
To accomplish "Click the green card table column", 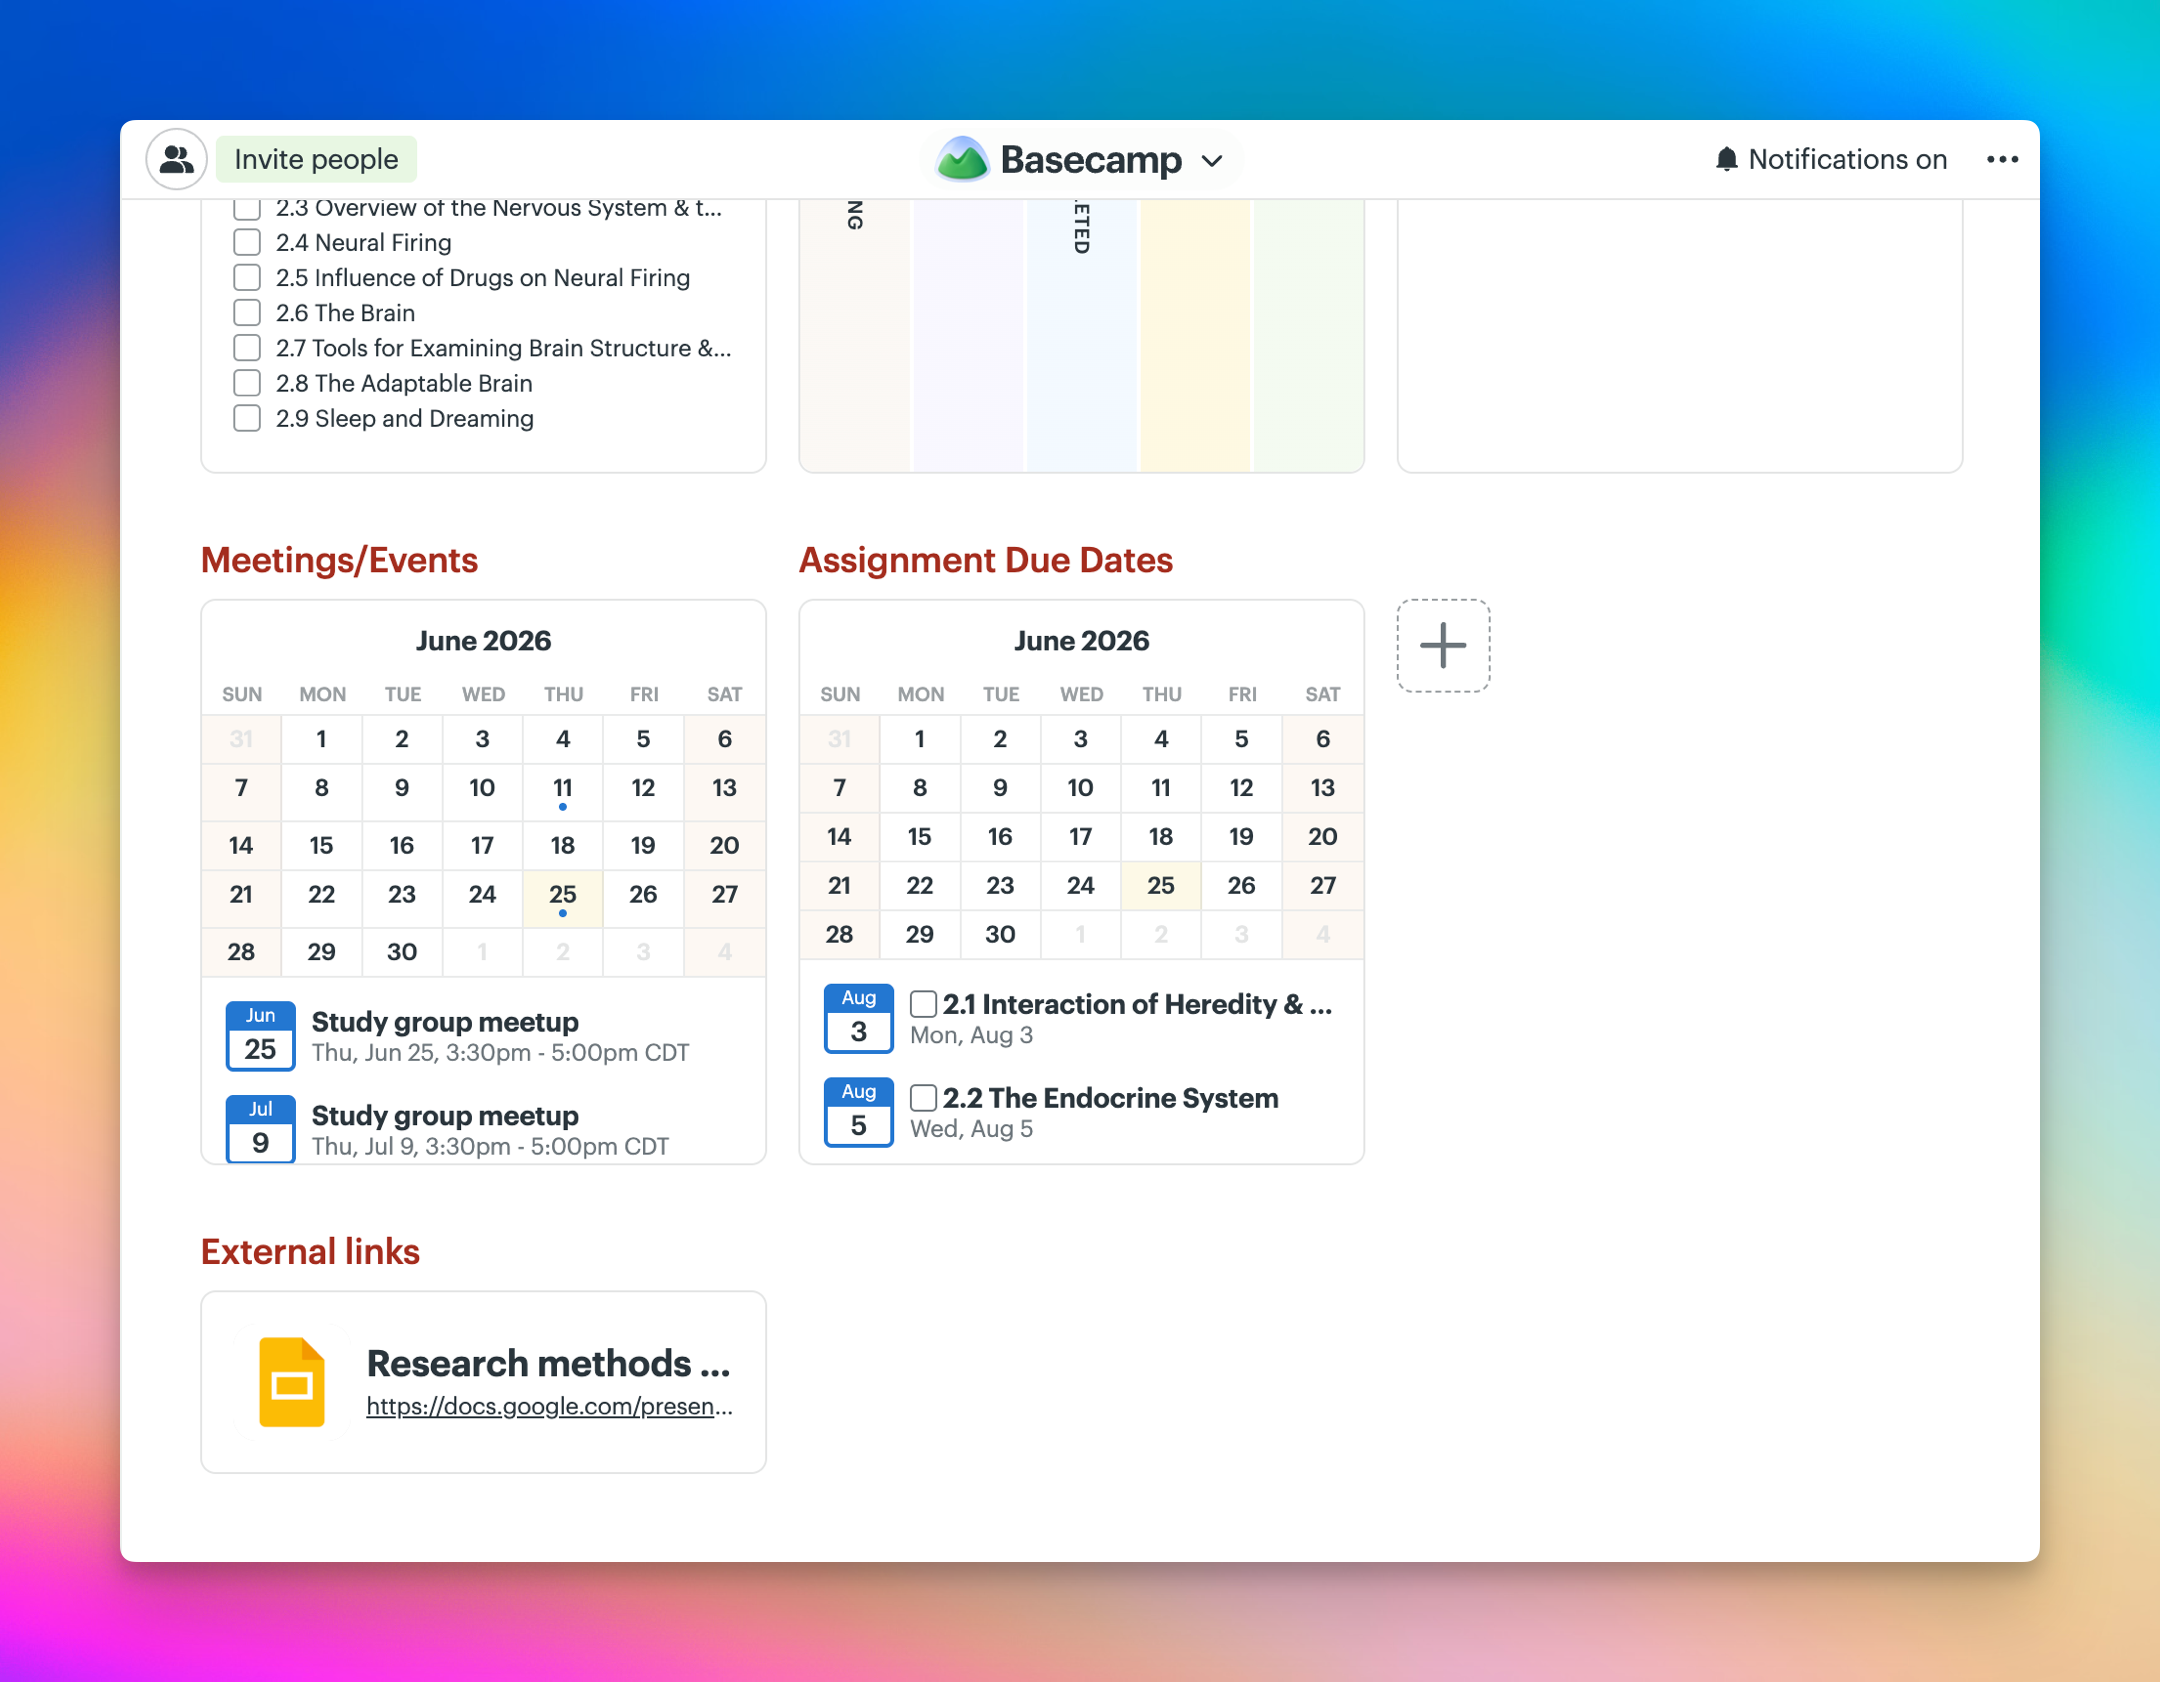I will point(1308,335).
